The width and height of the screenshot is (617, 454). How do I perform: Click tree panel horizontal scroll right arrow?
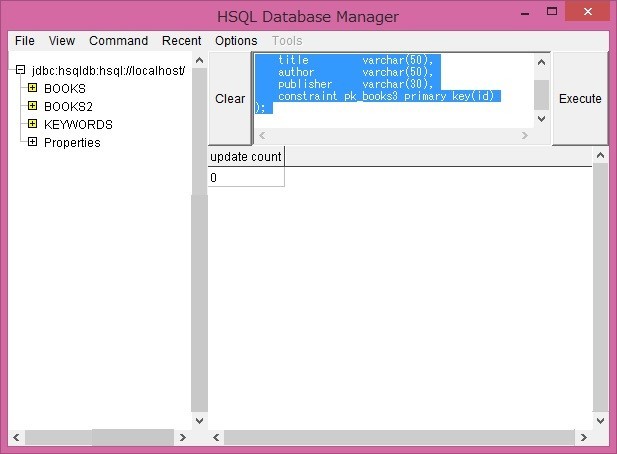coord(183,437)
